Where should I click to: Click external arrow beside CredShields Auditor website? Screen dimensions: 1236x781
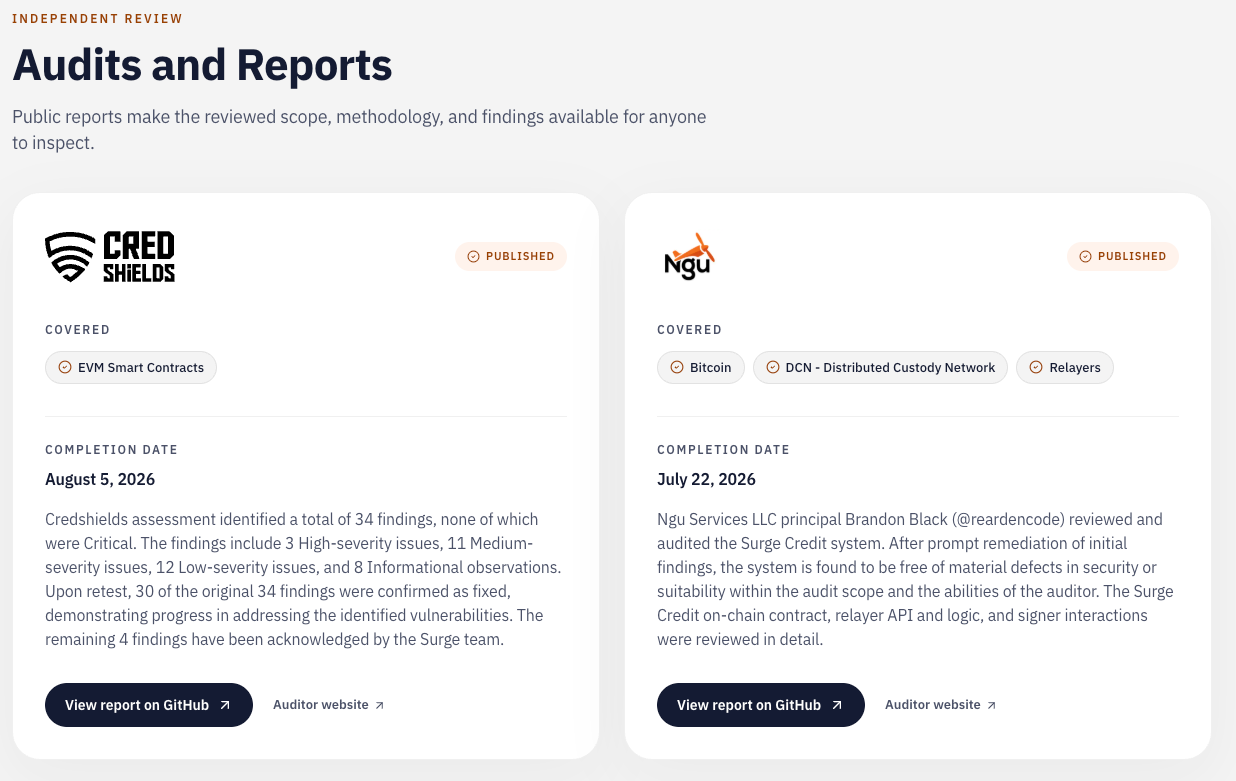point(380,705)
